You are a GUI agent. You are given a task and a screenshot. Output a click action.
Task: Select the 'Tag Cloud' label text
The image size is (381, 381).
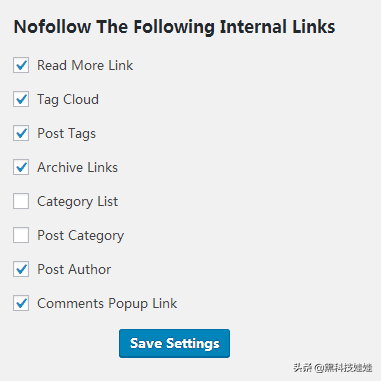(x=68, y=100)
